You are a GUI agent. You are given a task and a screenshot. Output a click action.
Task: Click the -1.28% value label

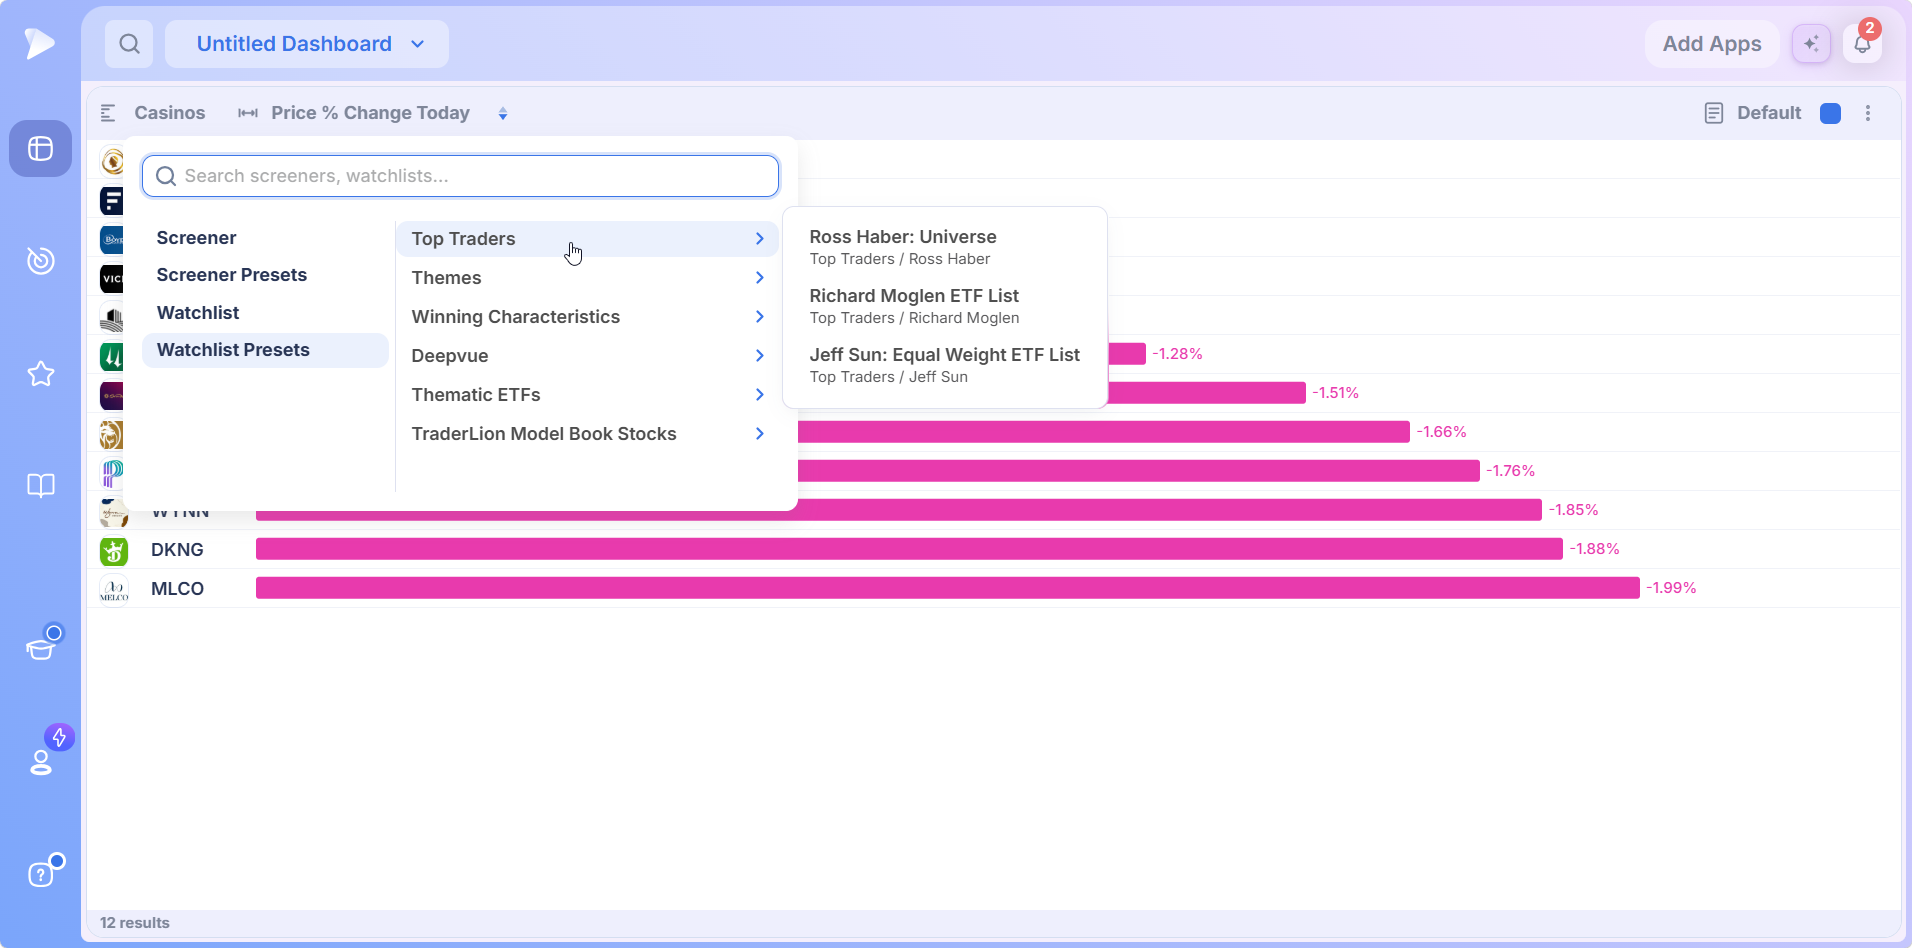click(1177, 354)
